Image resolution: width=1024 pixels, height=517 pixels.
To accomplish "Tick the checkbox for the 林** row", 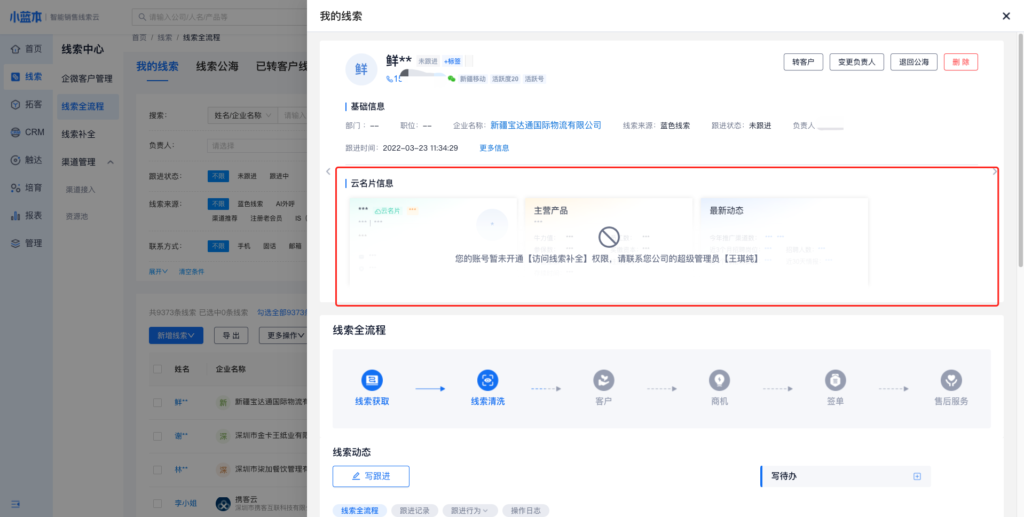I will (x=157, y=469).
